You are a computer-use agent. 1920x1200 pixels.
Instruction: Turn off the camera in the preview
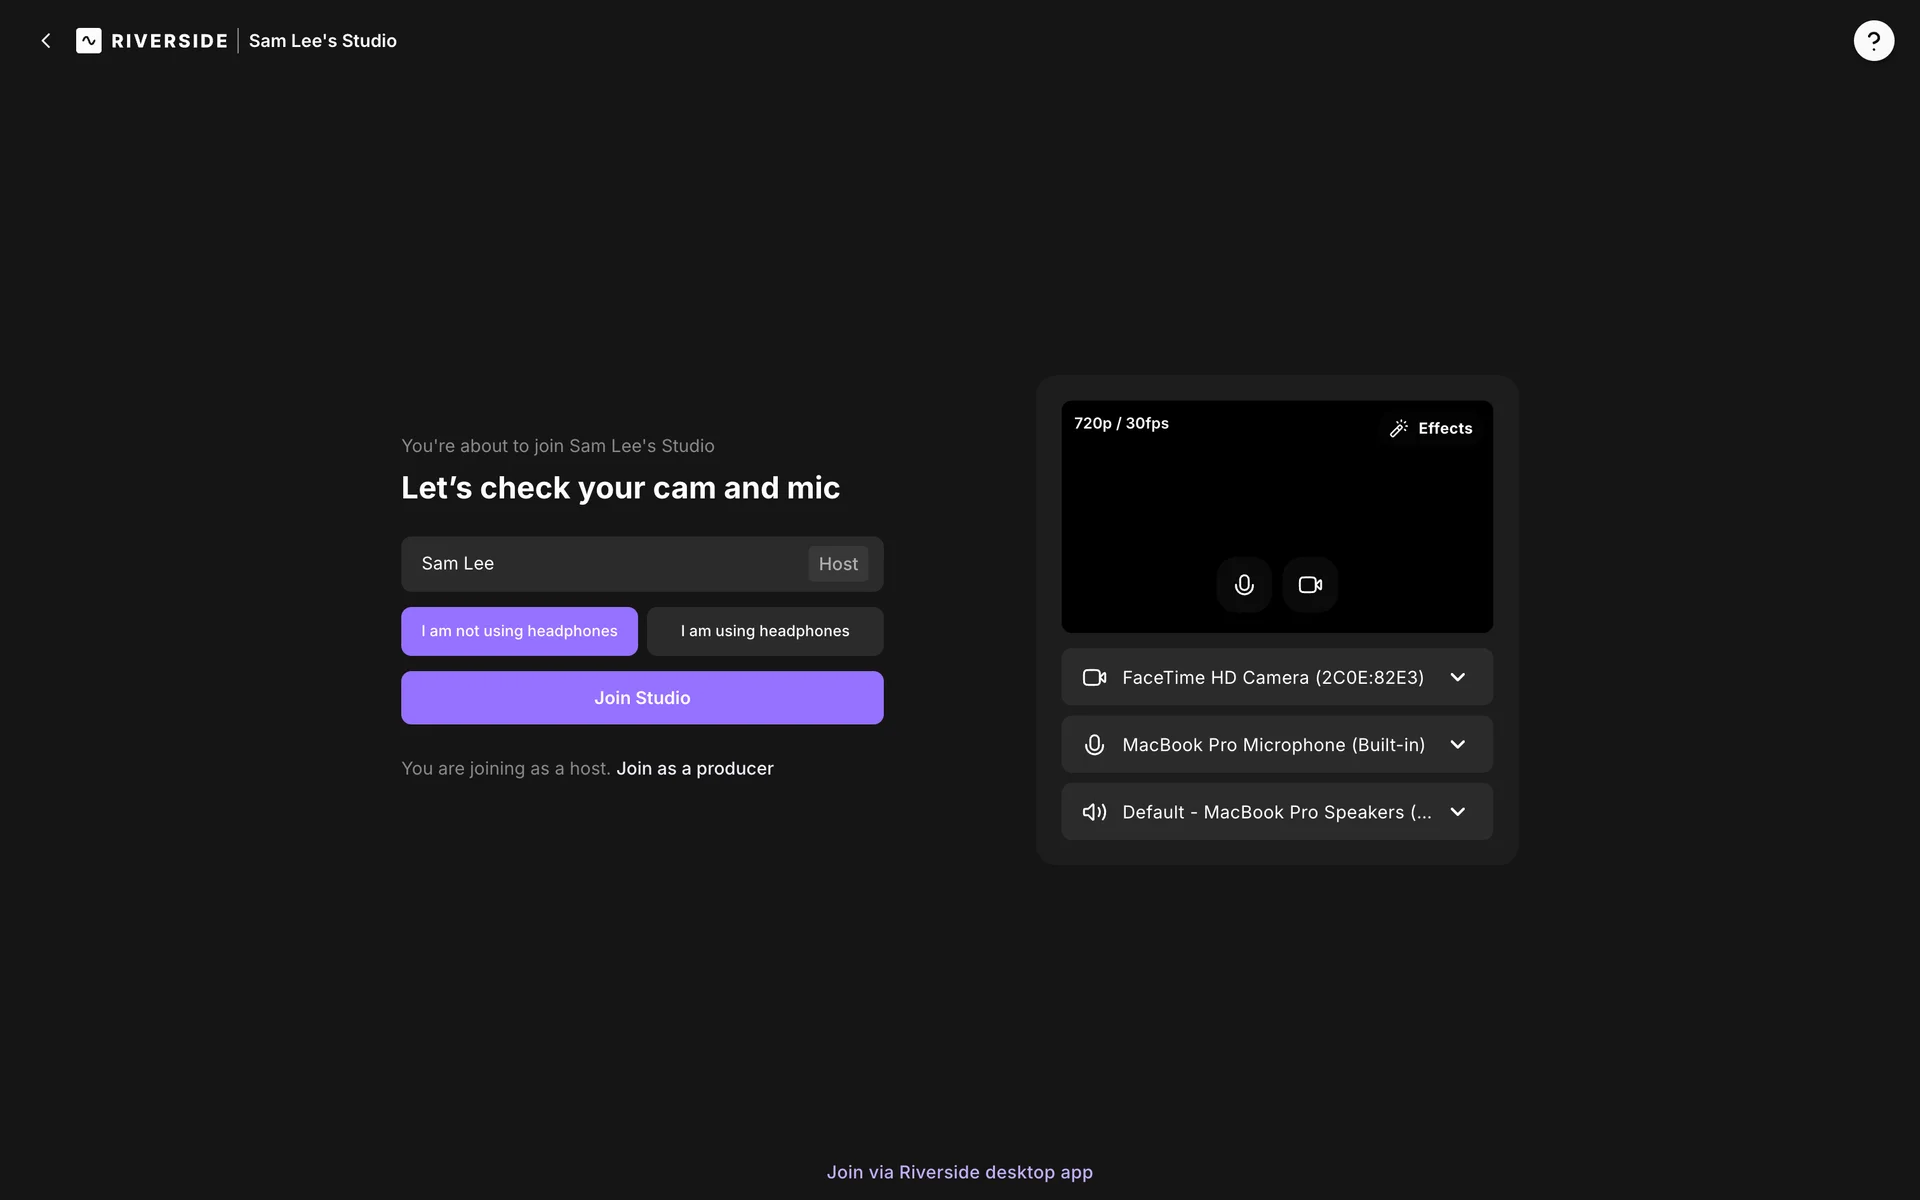[x=1310, y=585]
